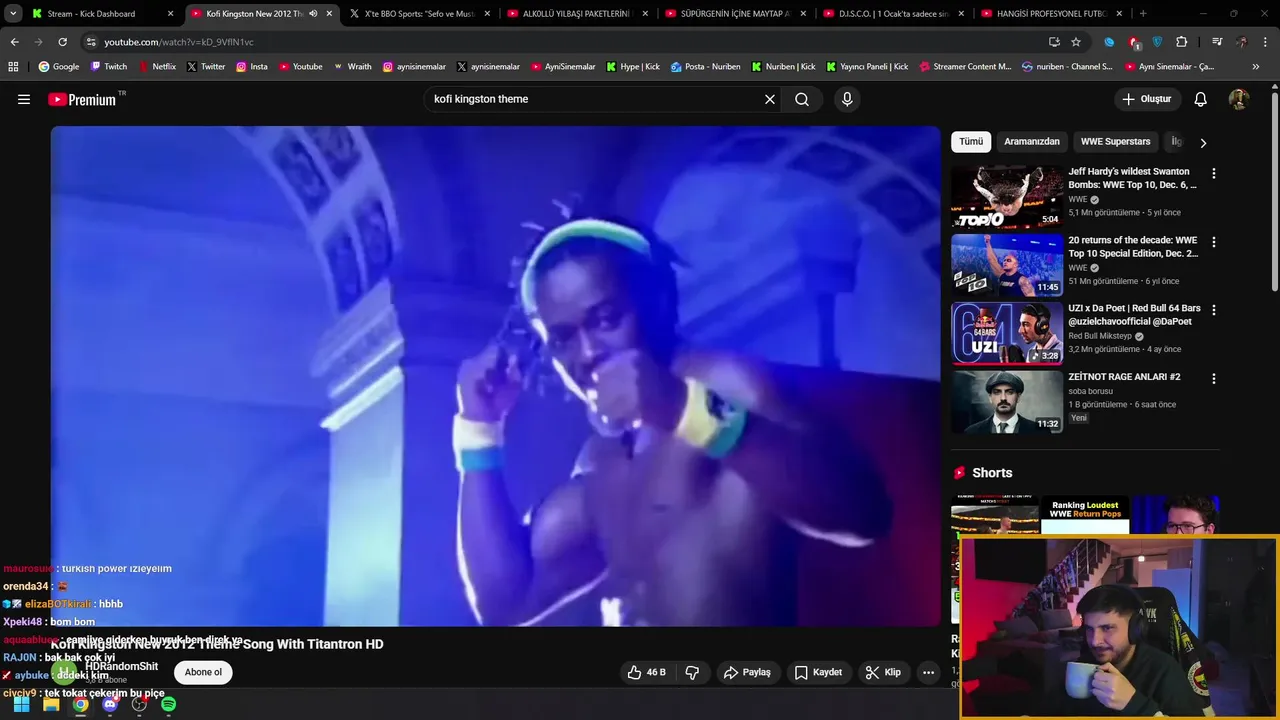This screenshot has height=720, width=1280.
Task: Mute the Kofi Kingston tab audio
Action: 313,14
